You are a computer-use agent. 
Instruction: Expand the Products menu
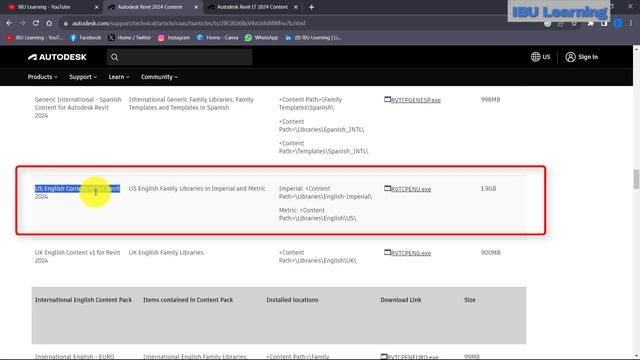tap(42, 77)
